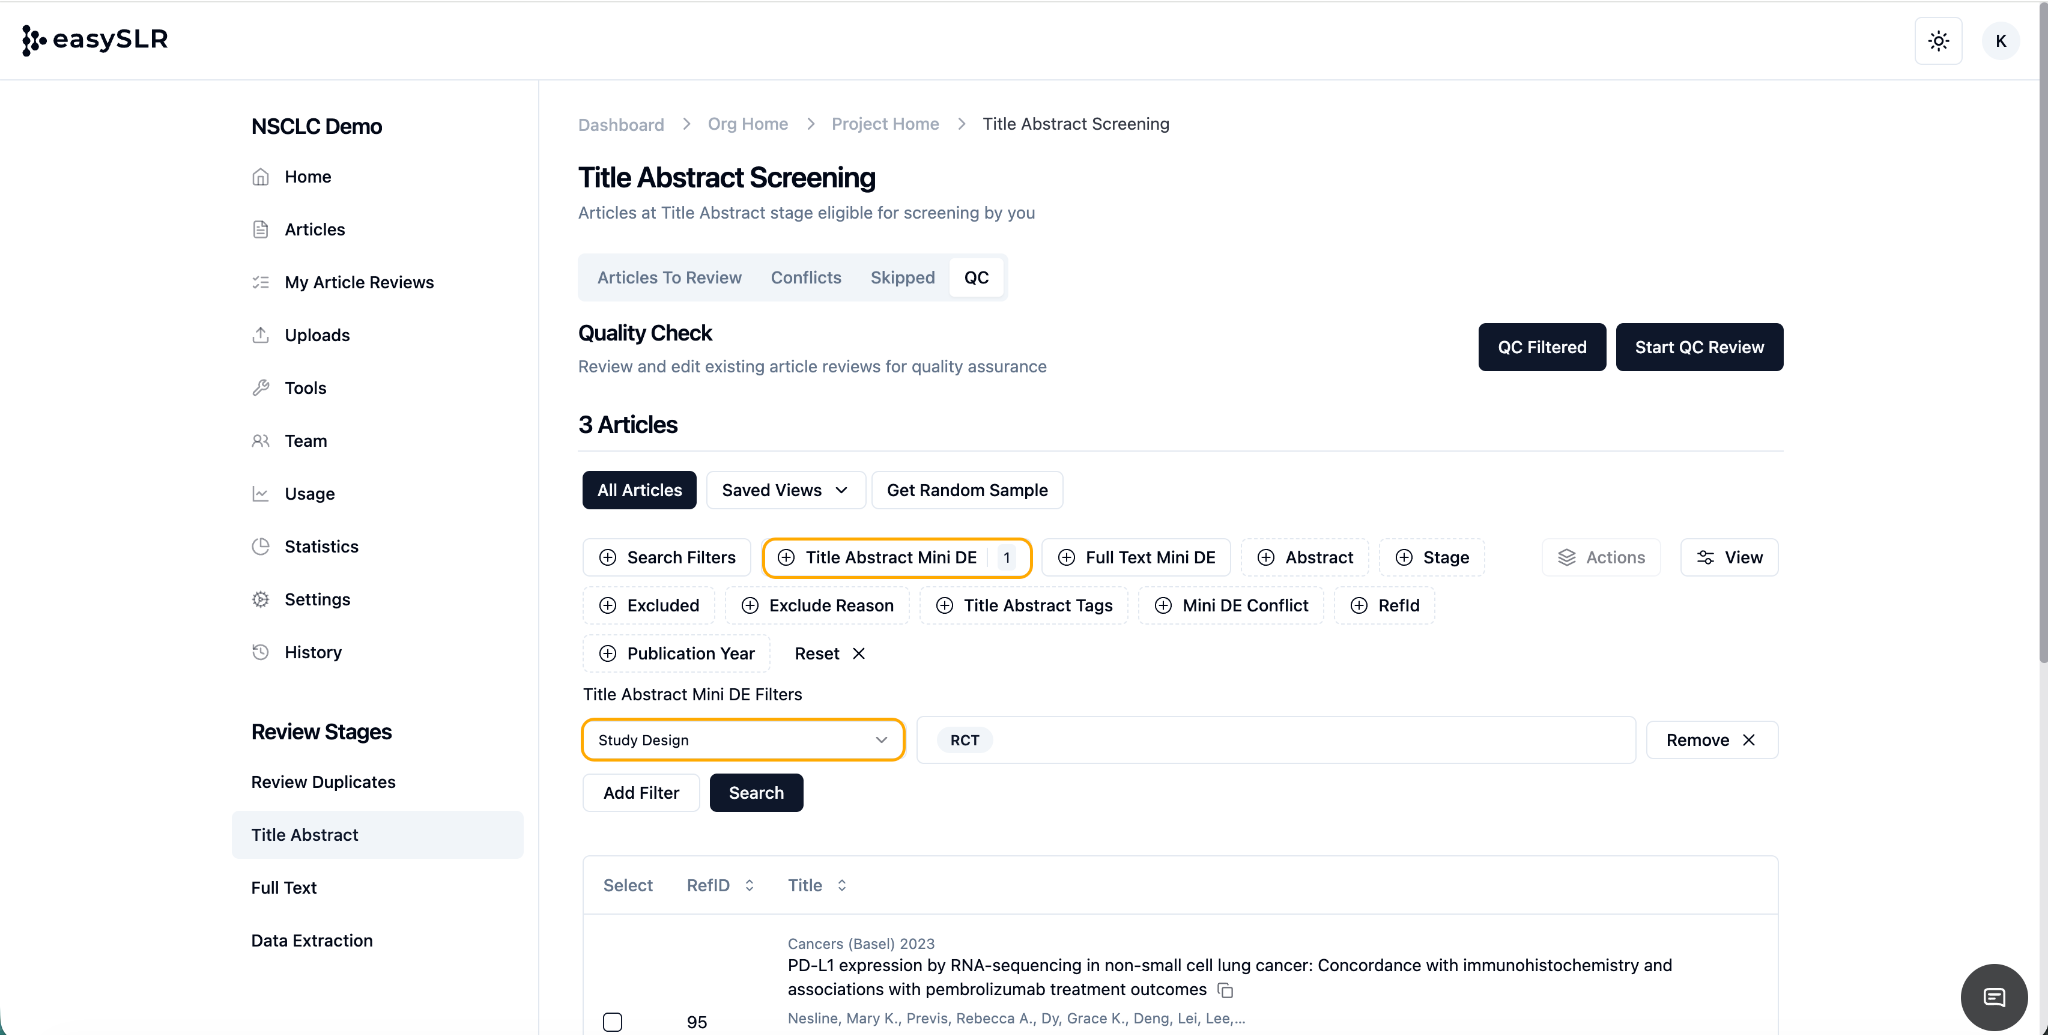Switch to the Skipped tab
2048x1035 pixels.
[902, 277]
